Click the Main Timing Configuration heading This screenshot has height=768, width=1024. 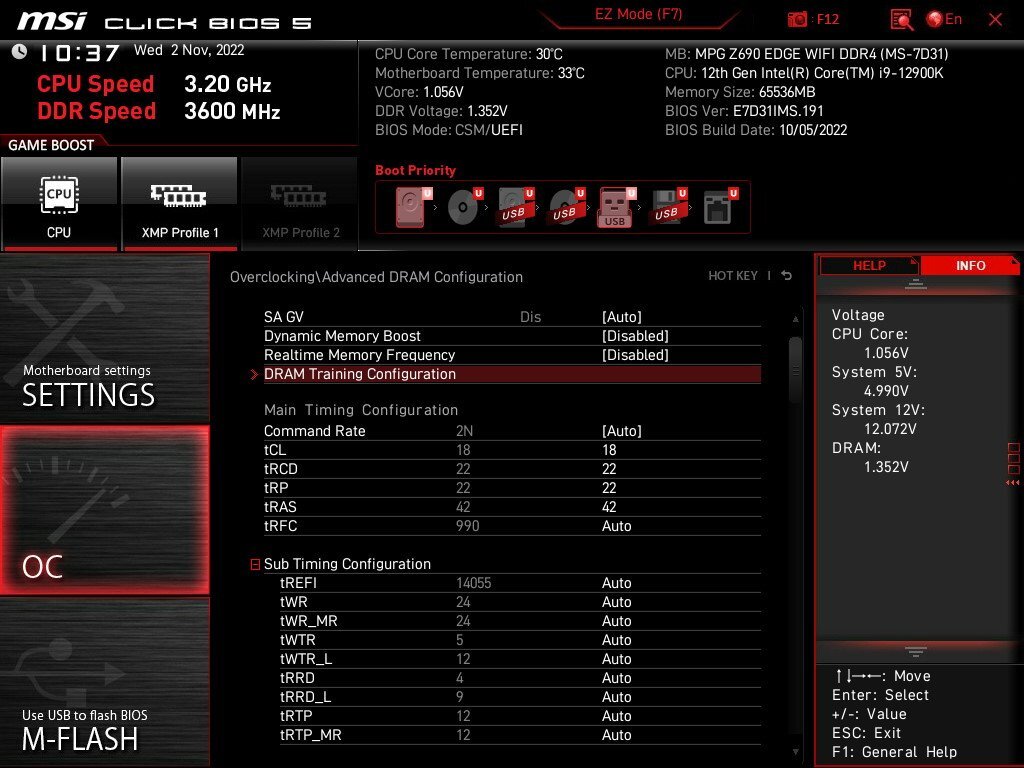[361, 410]
